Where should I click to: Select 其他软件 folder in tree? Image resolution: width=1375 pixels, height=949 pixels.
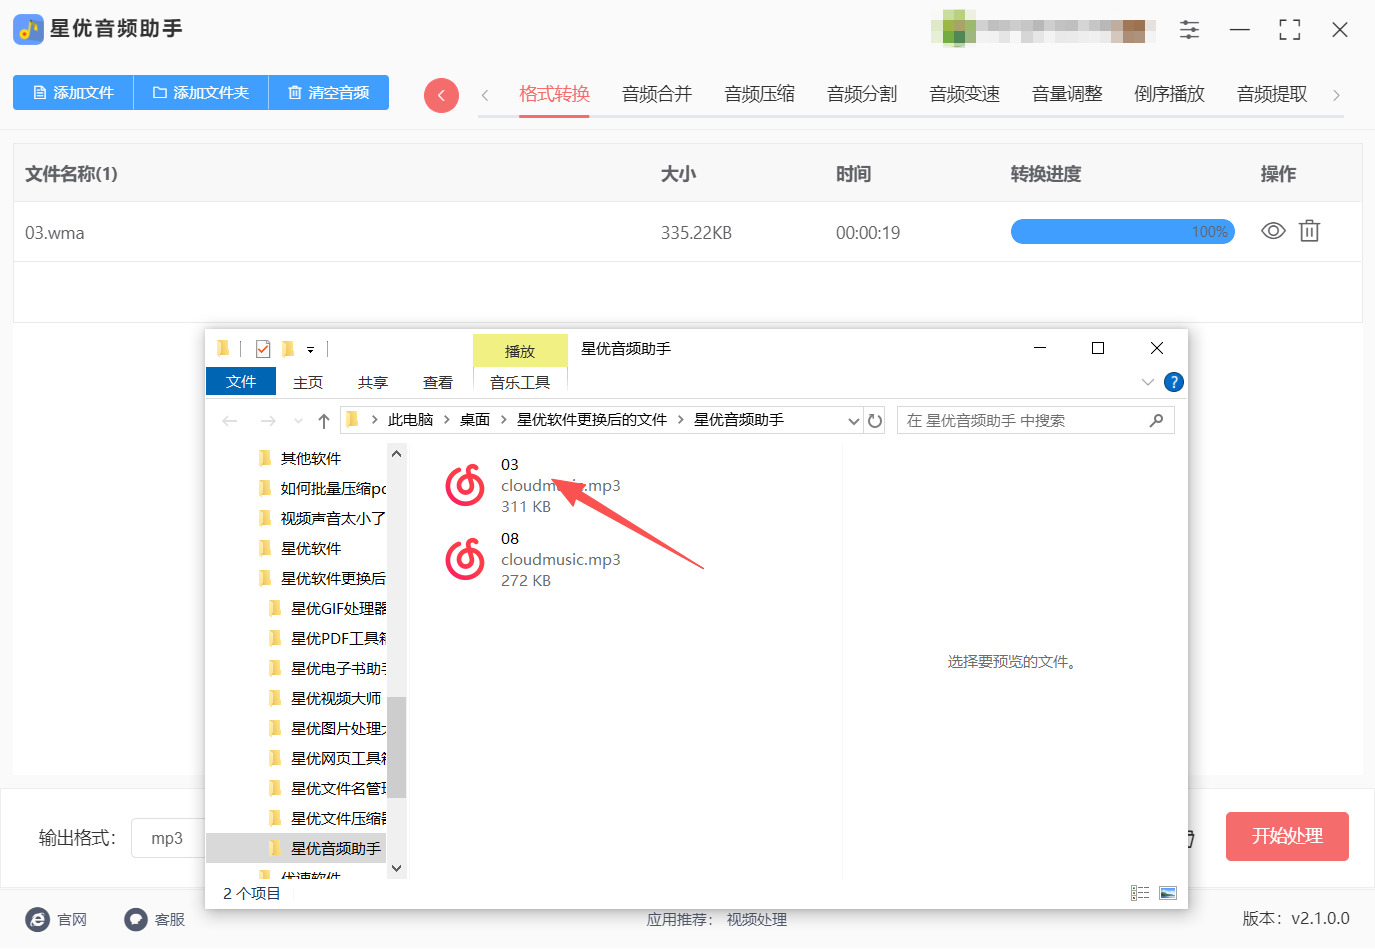[310, 458]
